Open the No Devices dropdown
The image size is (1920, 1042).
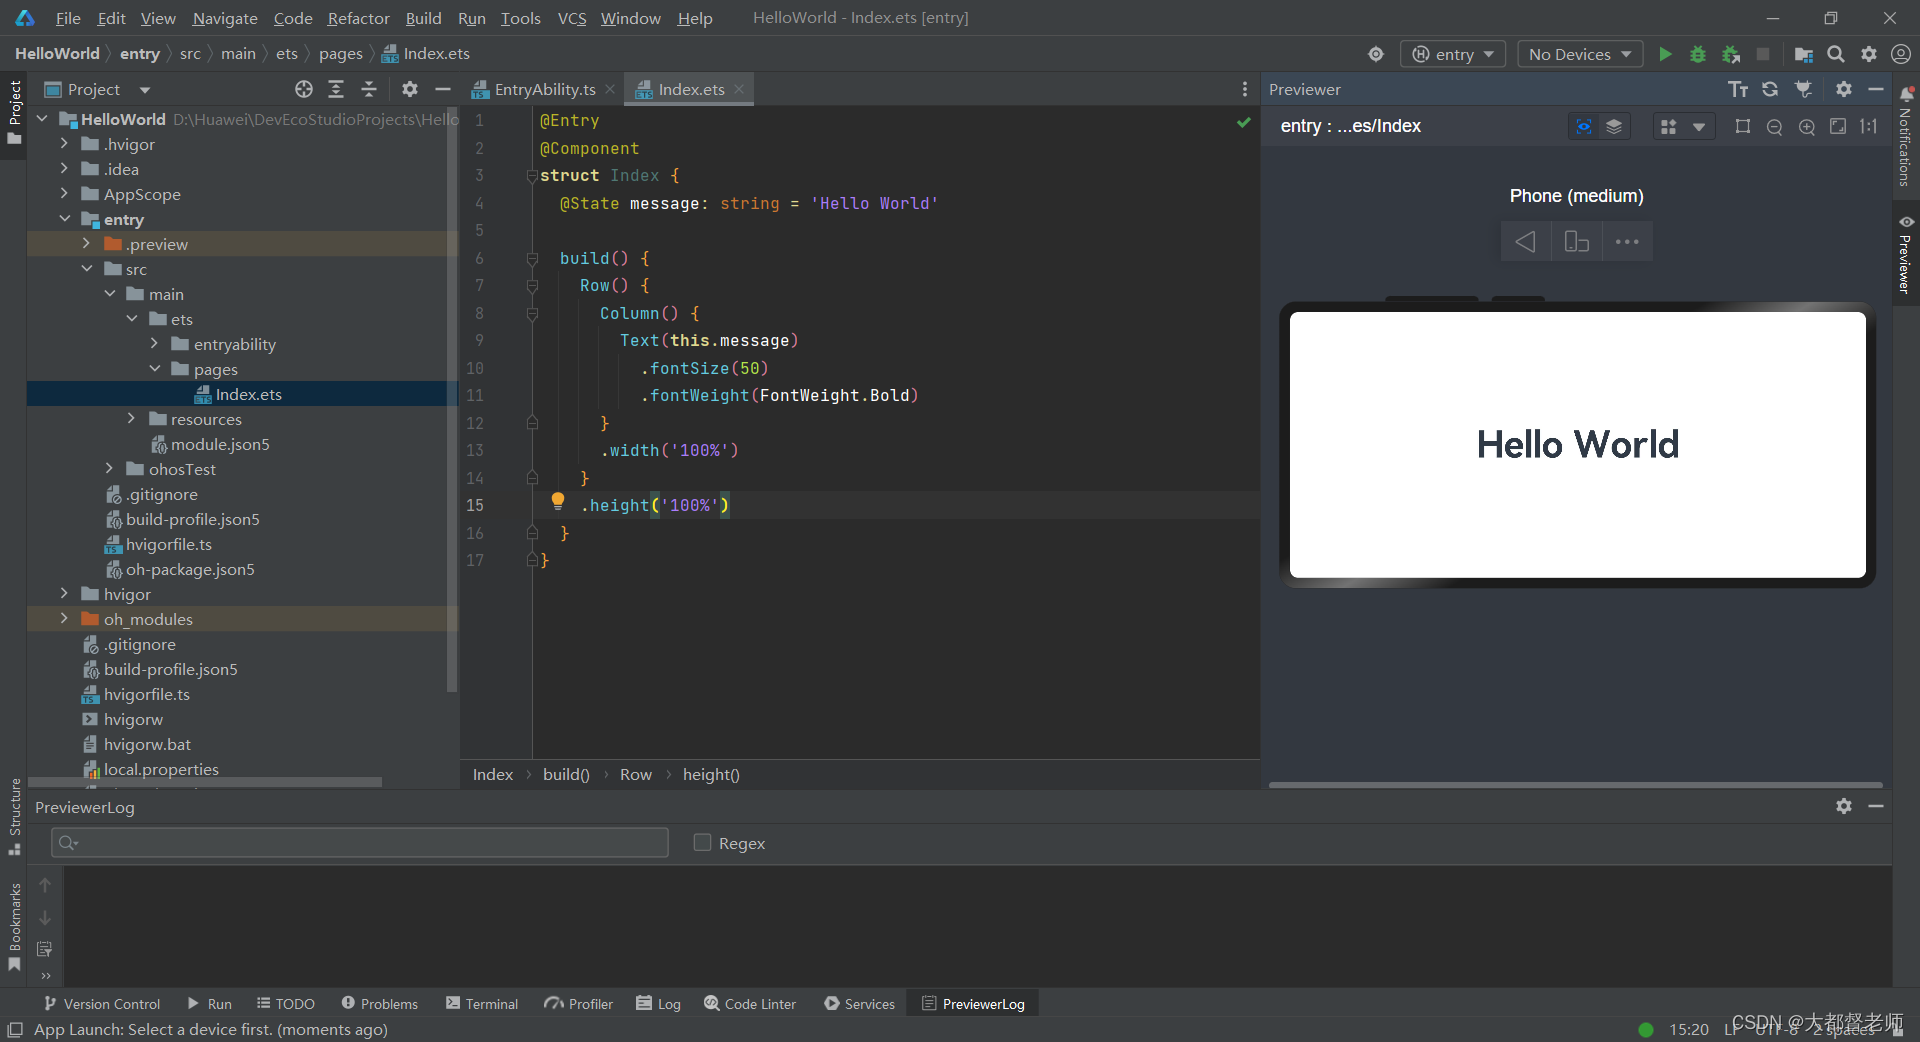[1580, 54]
